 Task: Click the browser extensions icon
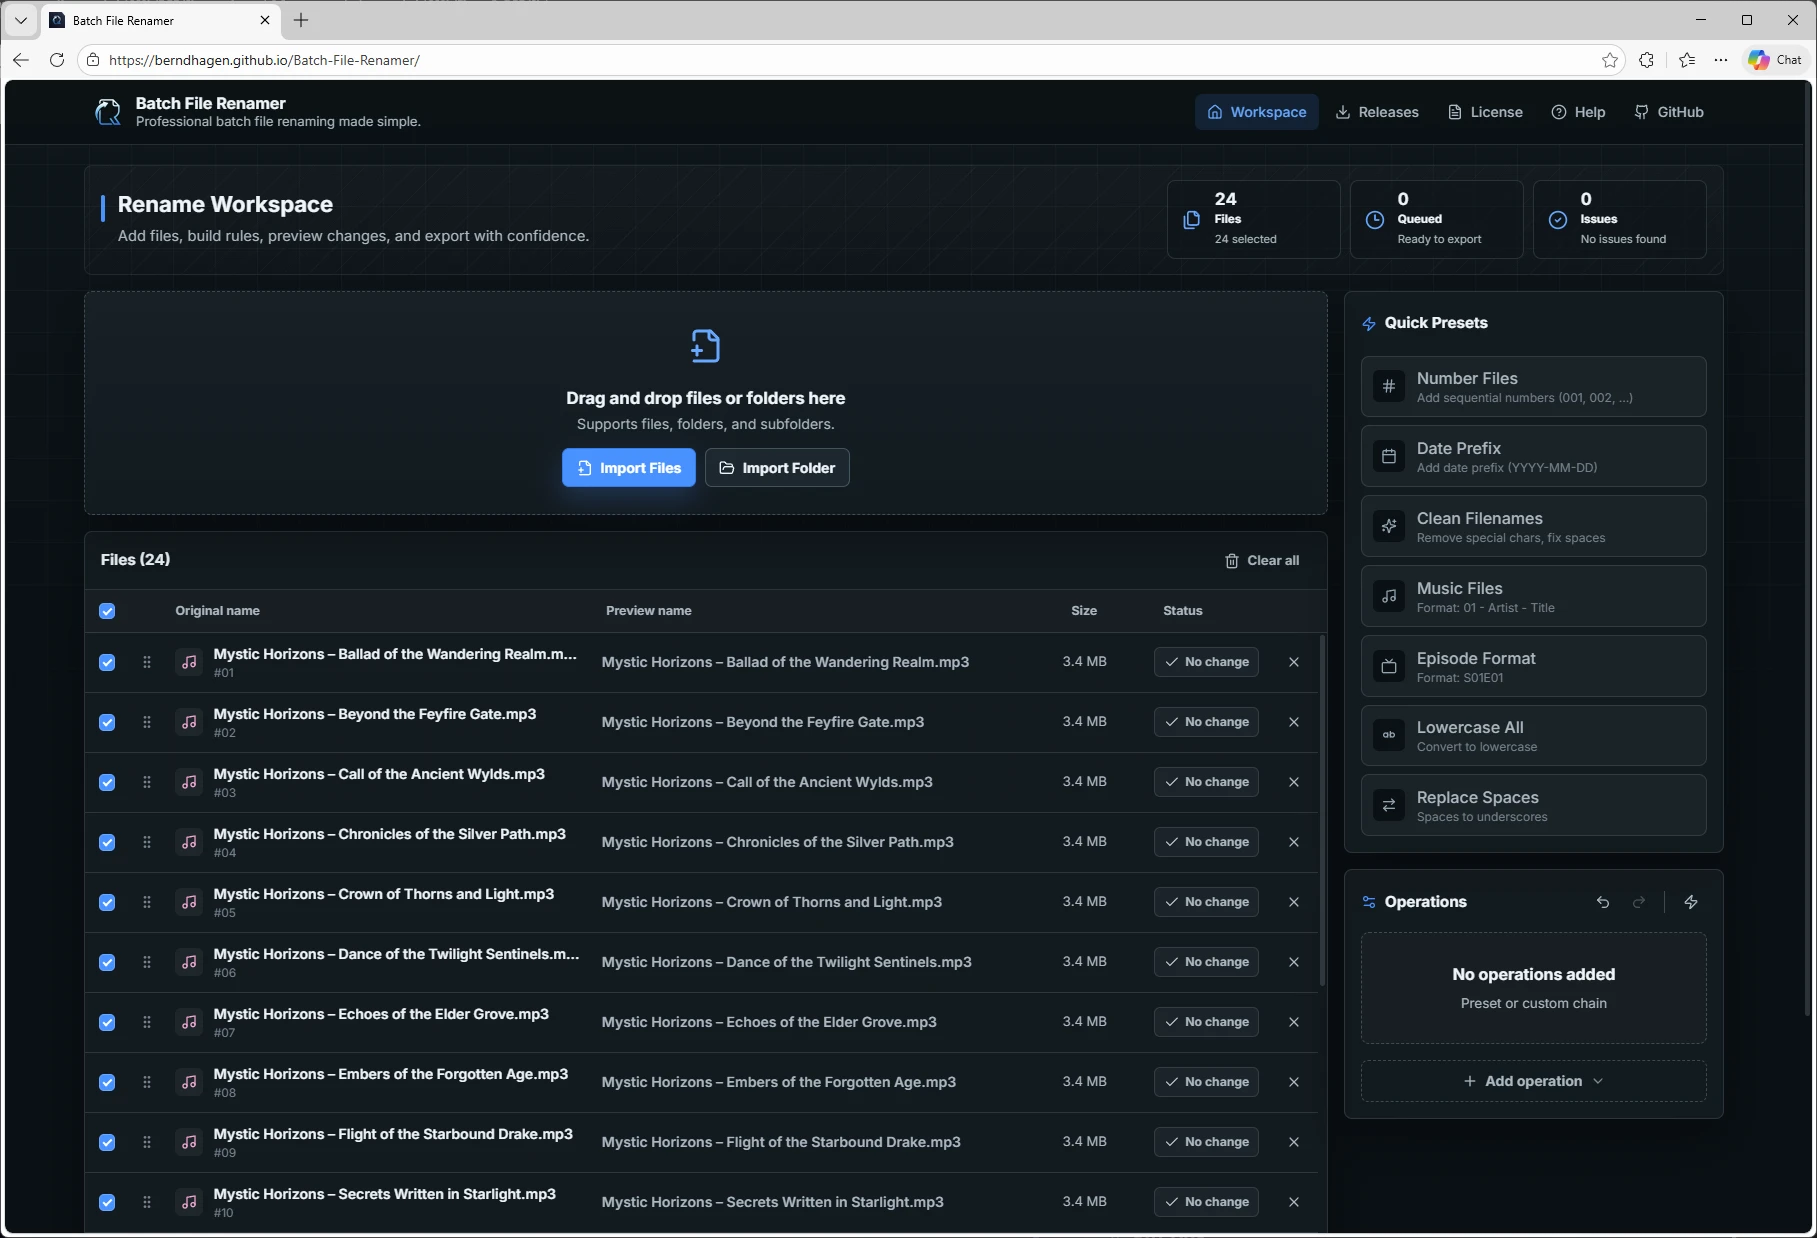pos(1647,60)
